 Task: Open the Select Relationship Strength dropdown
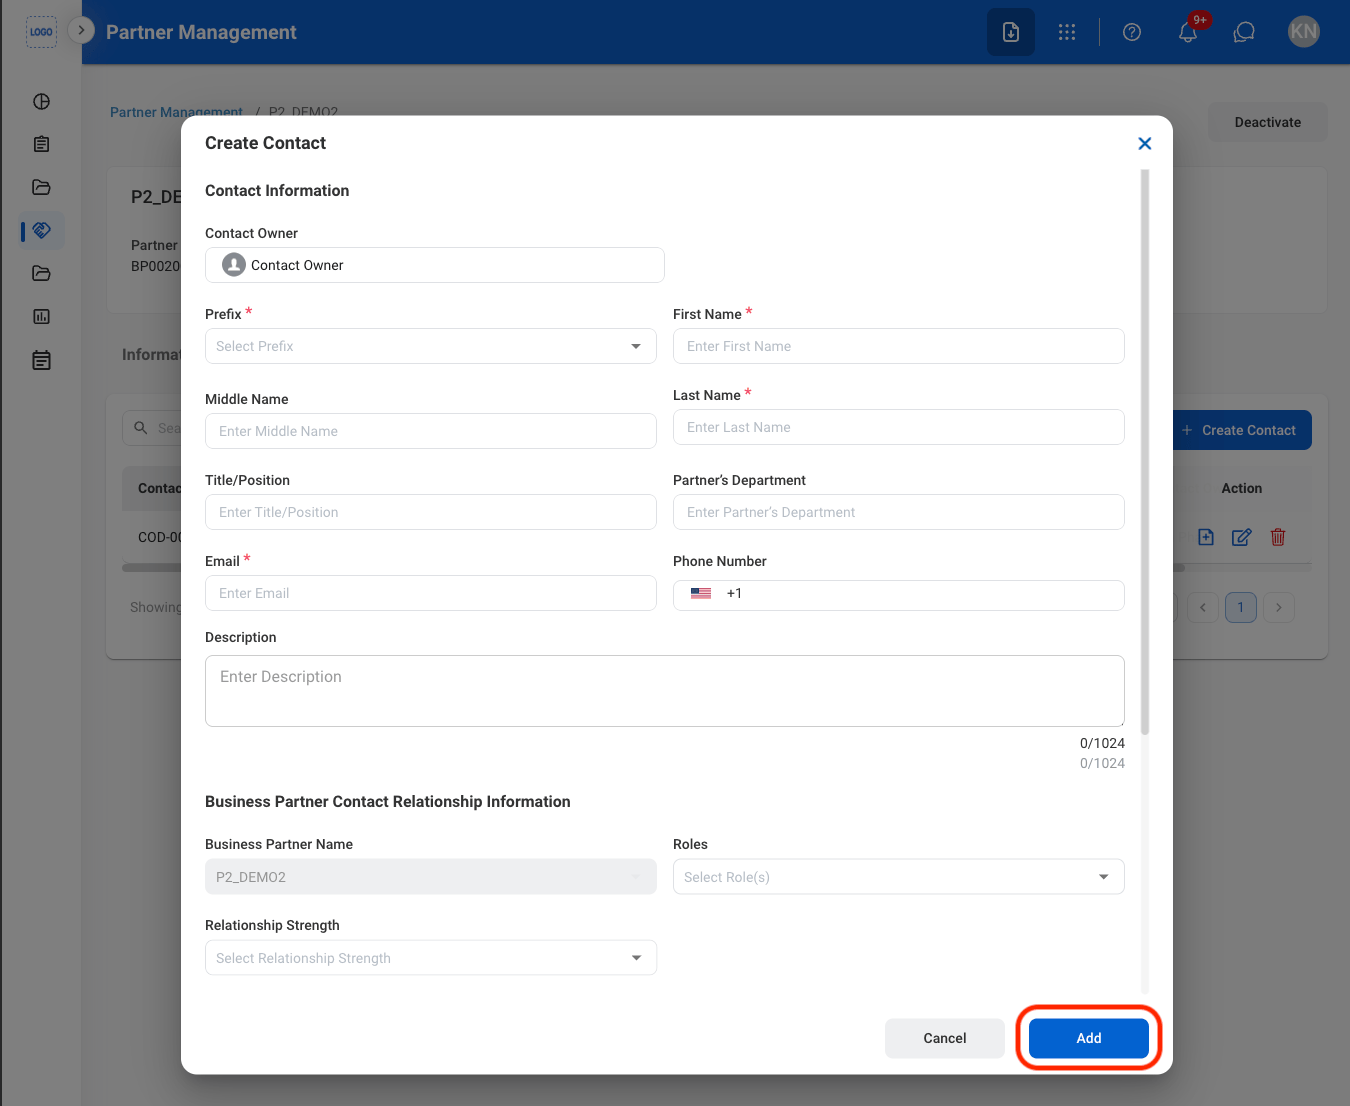431,958
